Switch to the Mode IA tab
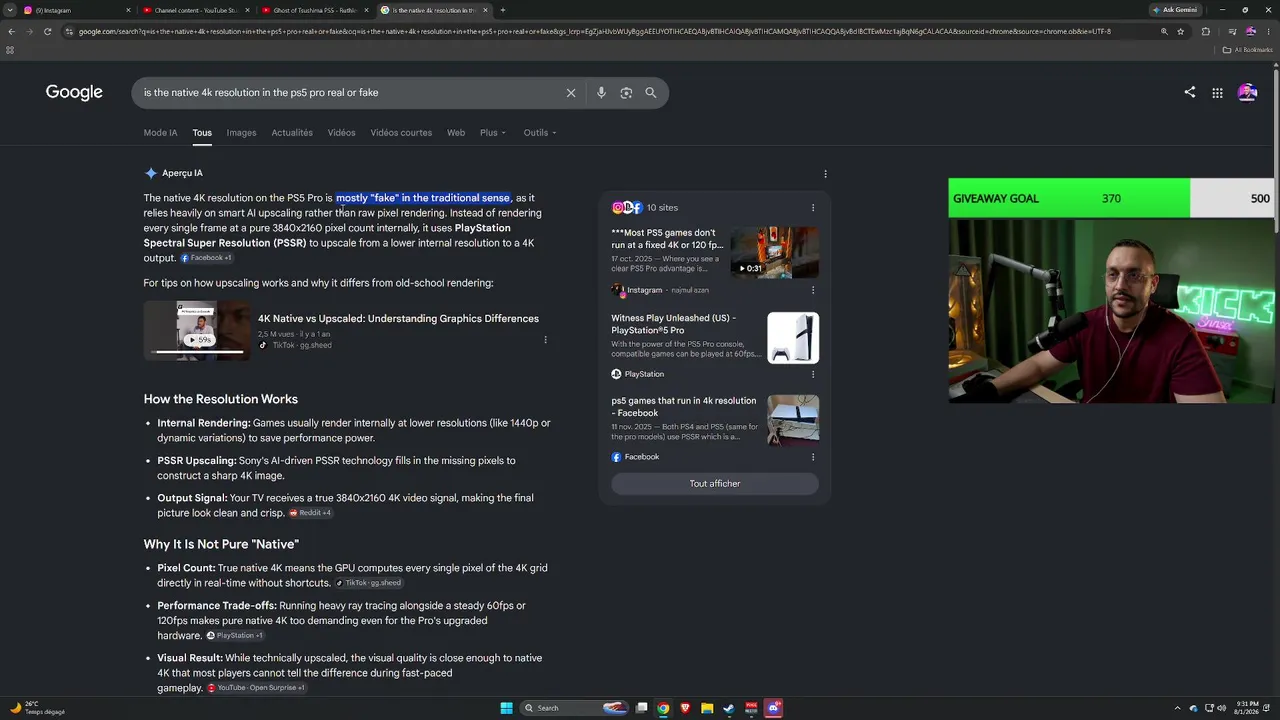This screenshot has width=1280, height=720. pyautogui.click(x=160, y=133)
